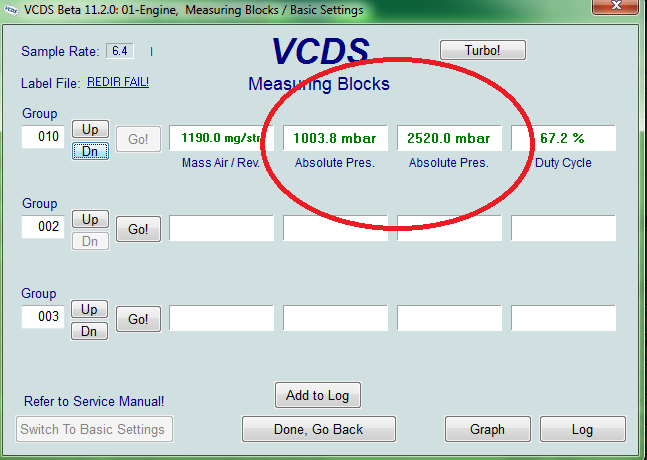Click the Sample Rate value field
Image resolution: width=647 pixels, height=460 pixels.
click(121, 50)
